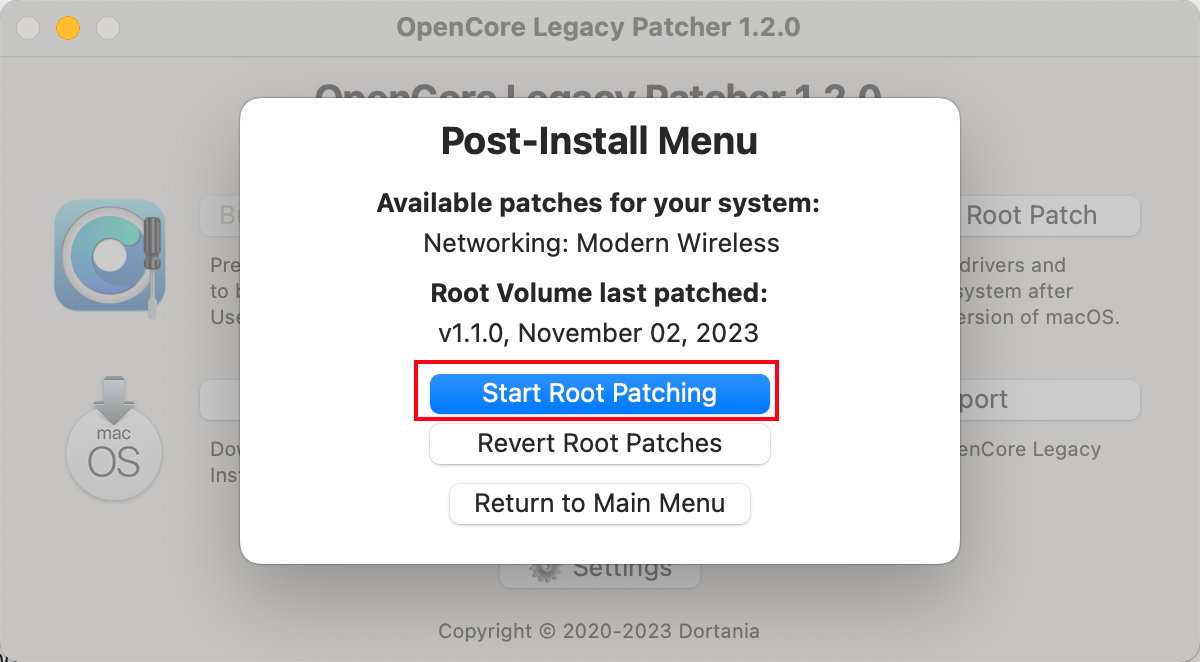Select Return to Main Menu
This screenshot has height=662, width=1200.
599,503
